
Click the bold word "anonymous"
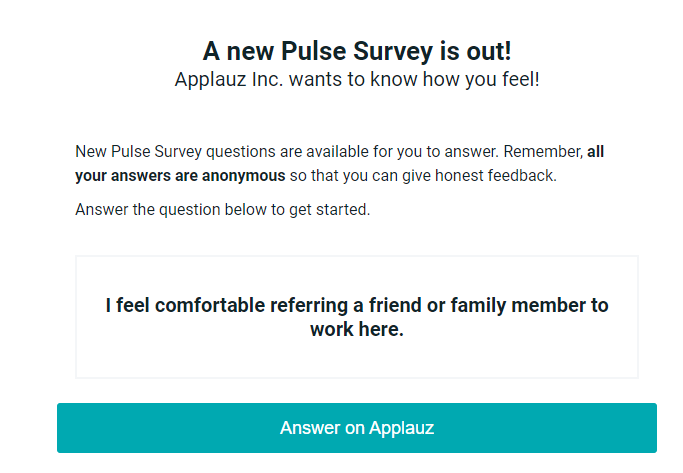click(x=238, y=176)
